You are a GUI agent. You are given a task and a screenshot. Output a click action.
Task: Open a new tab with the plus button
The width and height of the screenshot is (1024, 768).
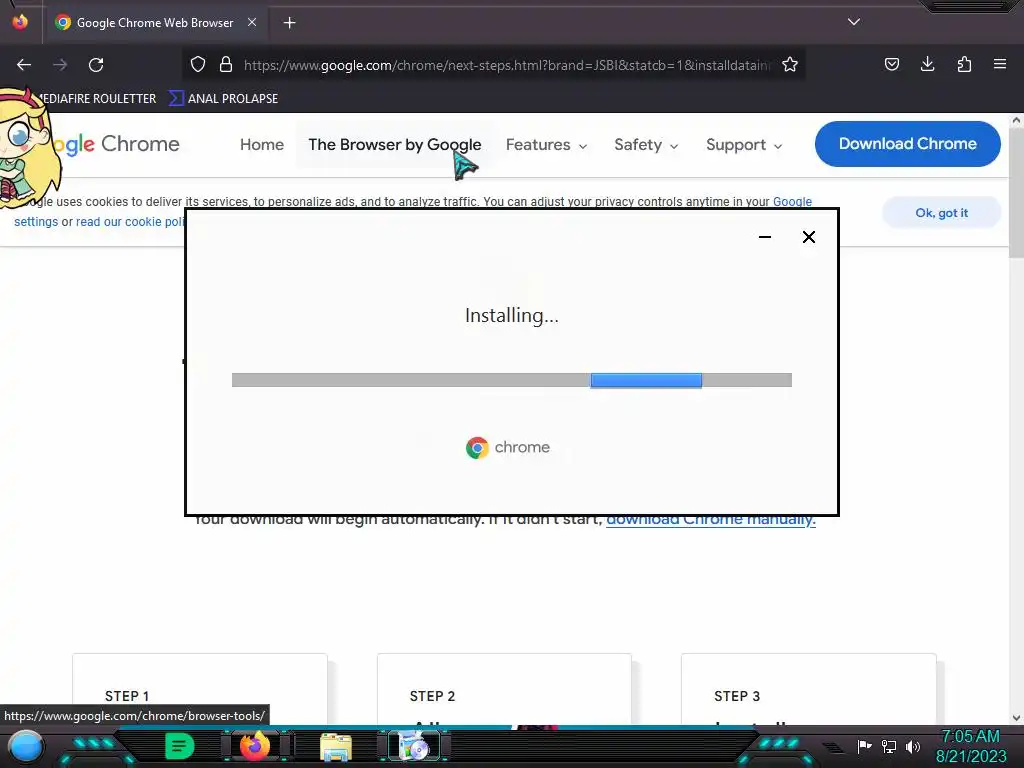[289, 23]
